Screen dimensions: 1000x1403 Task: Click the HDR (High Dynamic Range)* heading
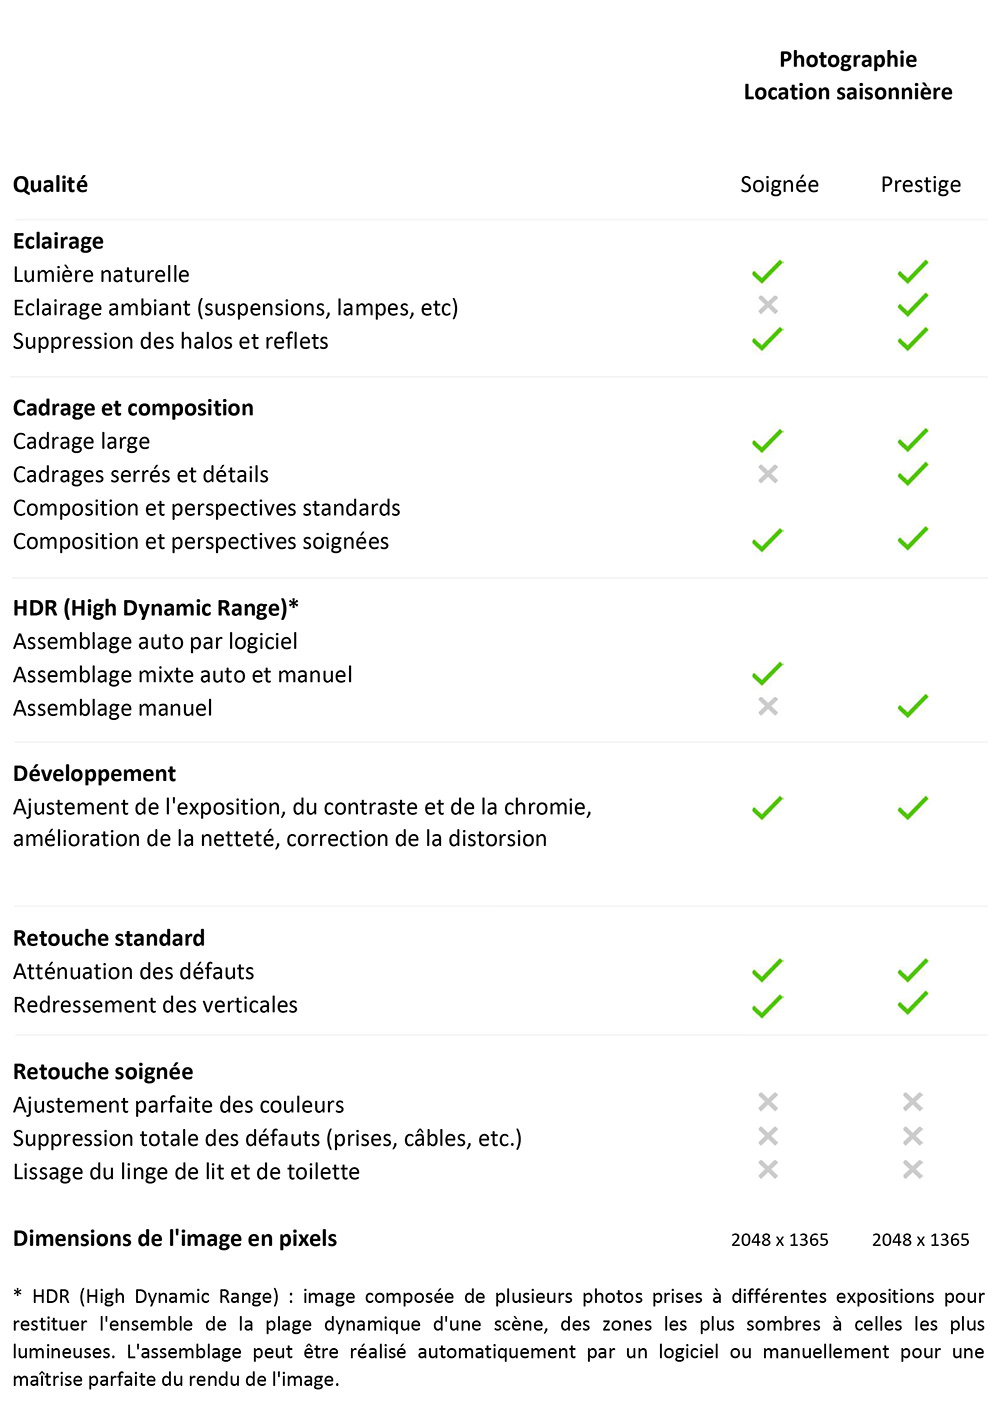tap(156, 608)
